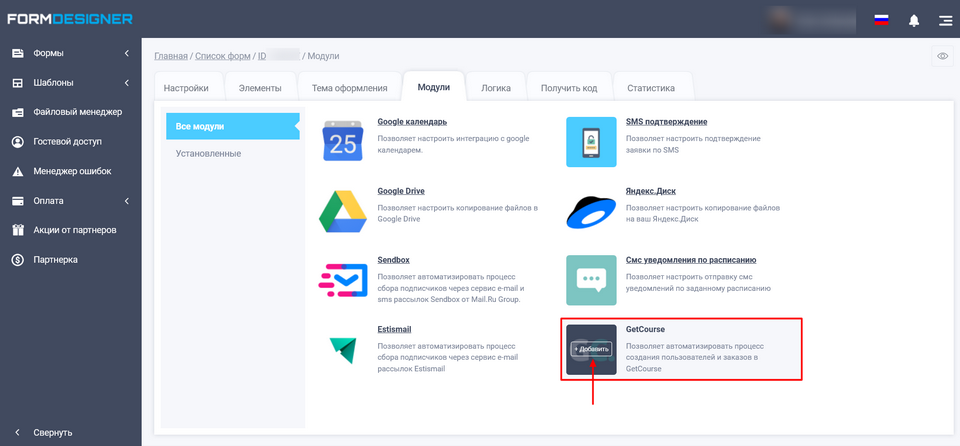Switch to the Логика tab

coord(496,88)
